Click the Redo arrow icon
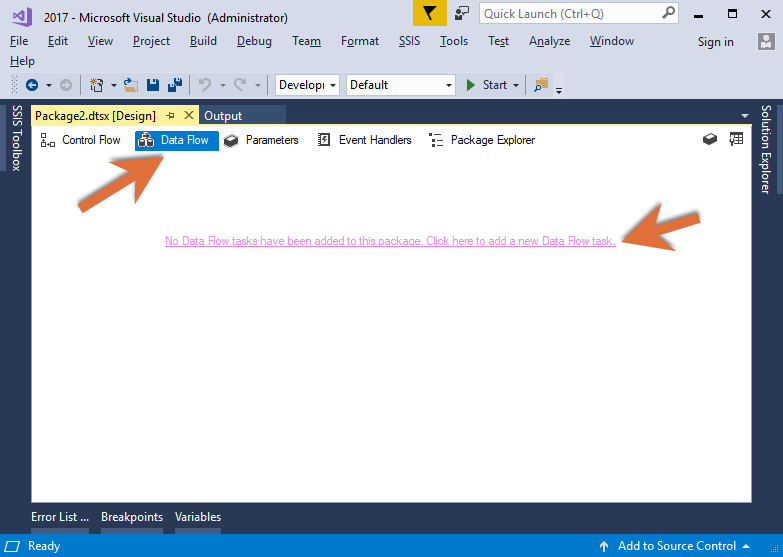 click(x=240, y=85)
